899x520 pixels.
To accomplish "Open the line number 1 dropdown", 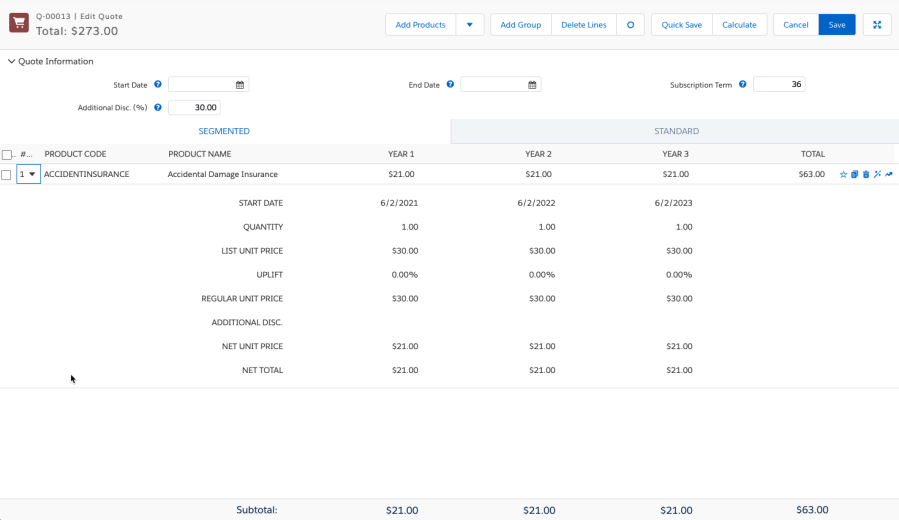I will 28,174.
